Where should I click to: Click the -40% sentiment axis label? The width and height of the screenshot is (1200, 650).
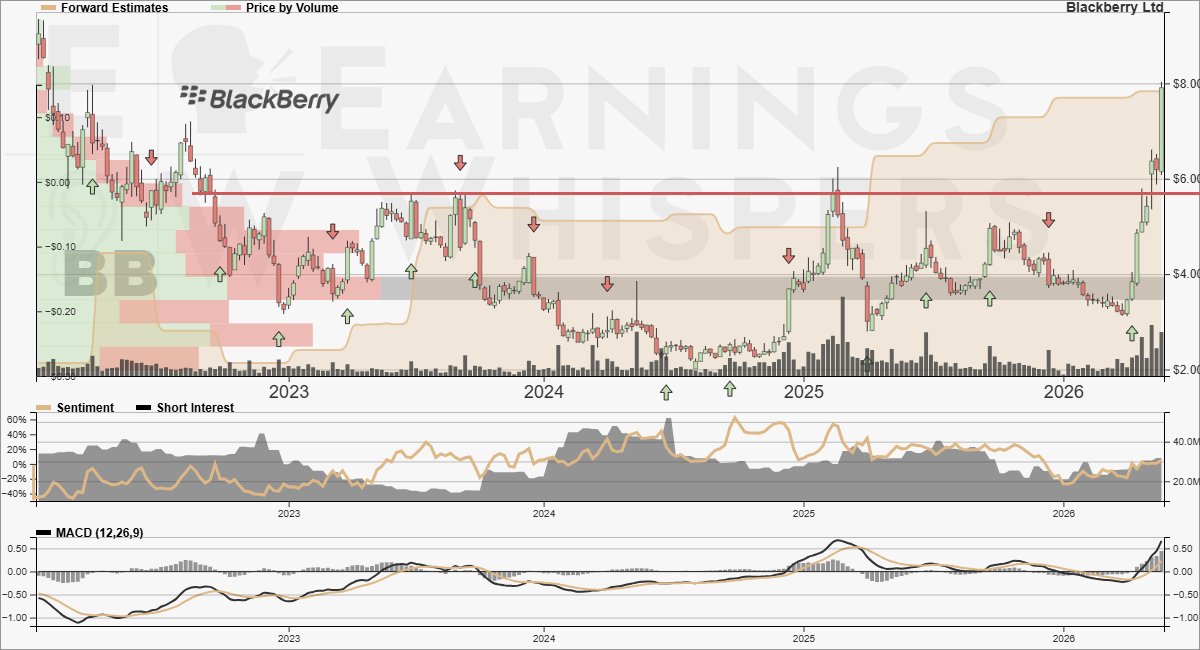coord(13,494)
